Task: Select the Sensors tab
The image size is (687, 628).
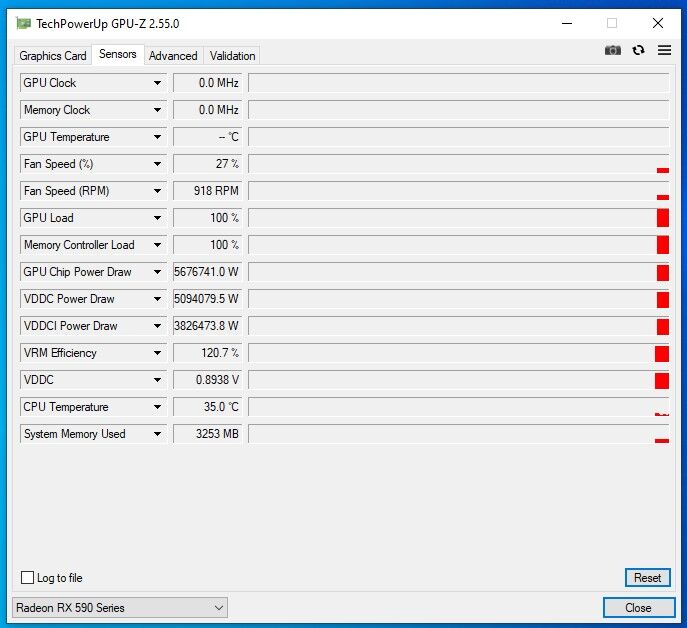Action: coord(117,54)
